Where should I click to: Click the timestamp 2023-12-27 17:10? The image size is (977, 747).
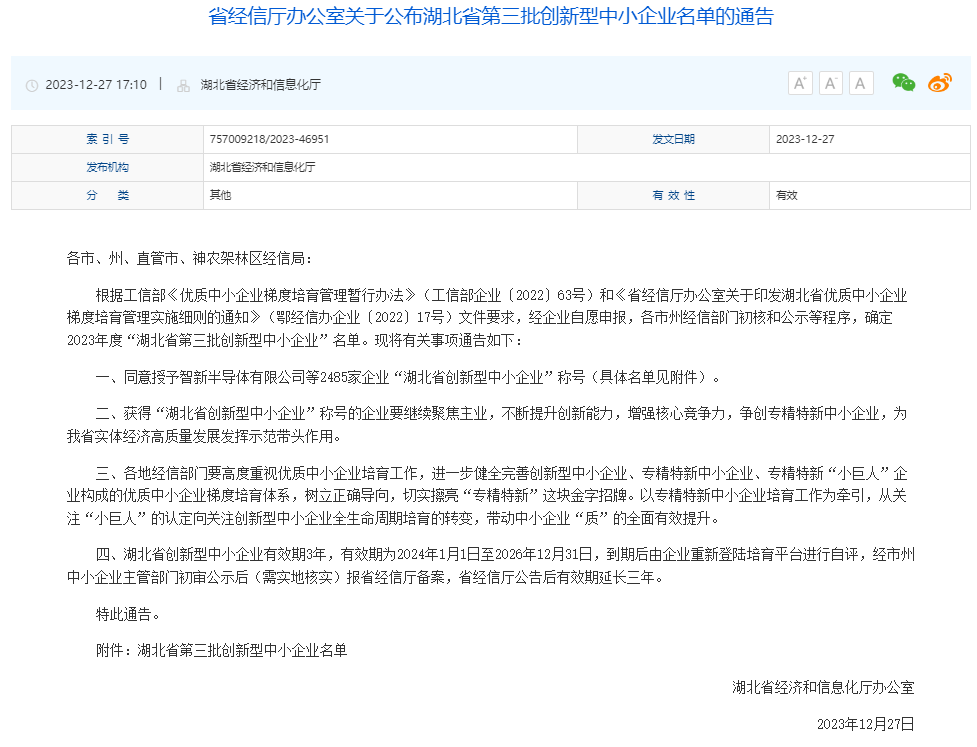click(x=96, y=85)
